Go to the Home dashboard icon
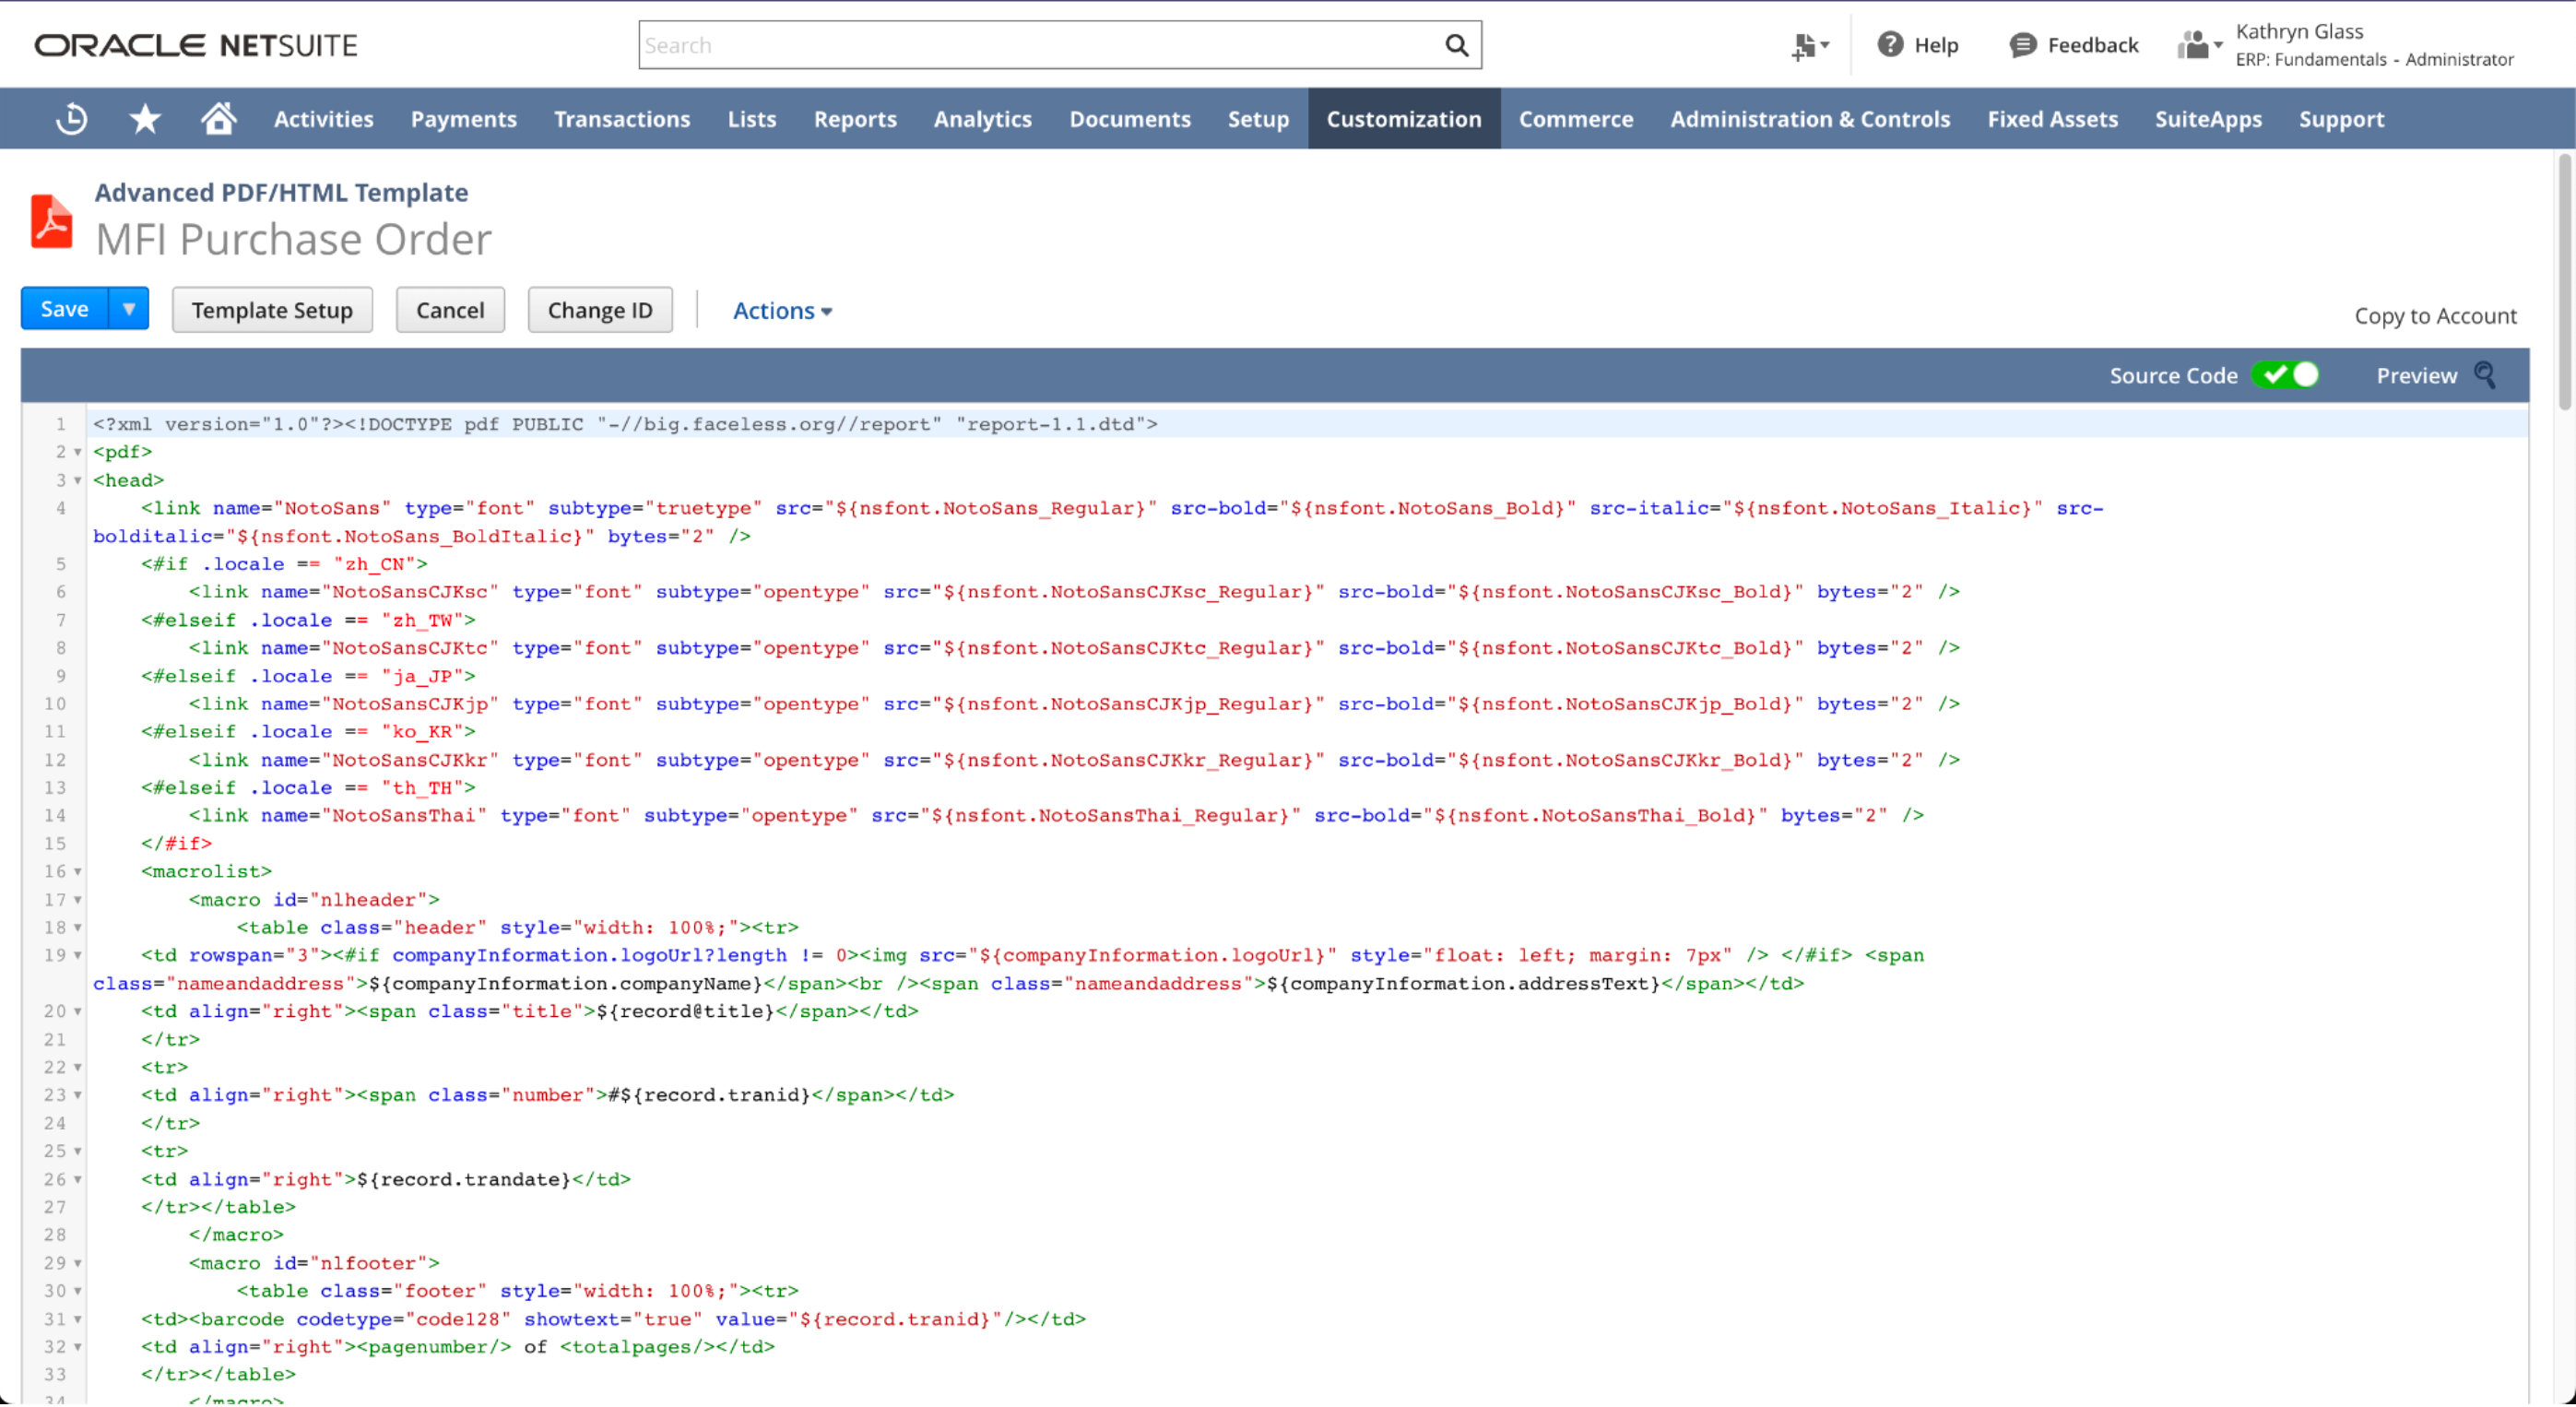2576x1407 pixels. pyautogui.click(x=218, y=118)
